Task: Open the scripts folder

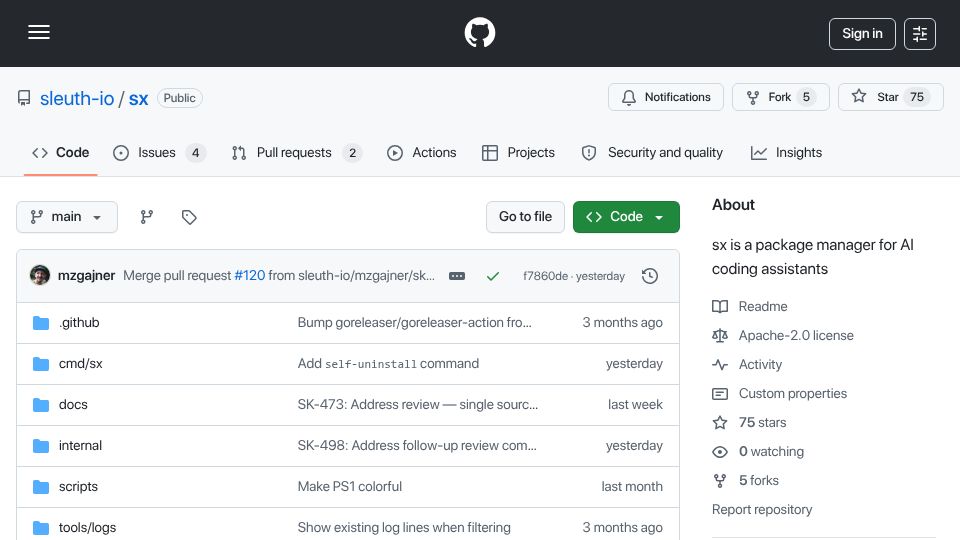Action: tap(78, 487)
